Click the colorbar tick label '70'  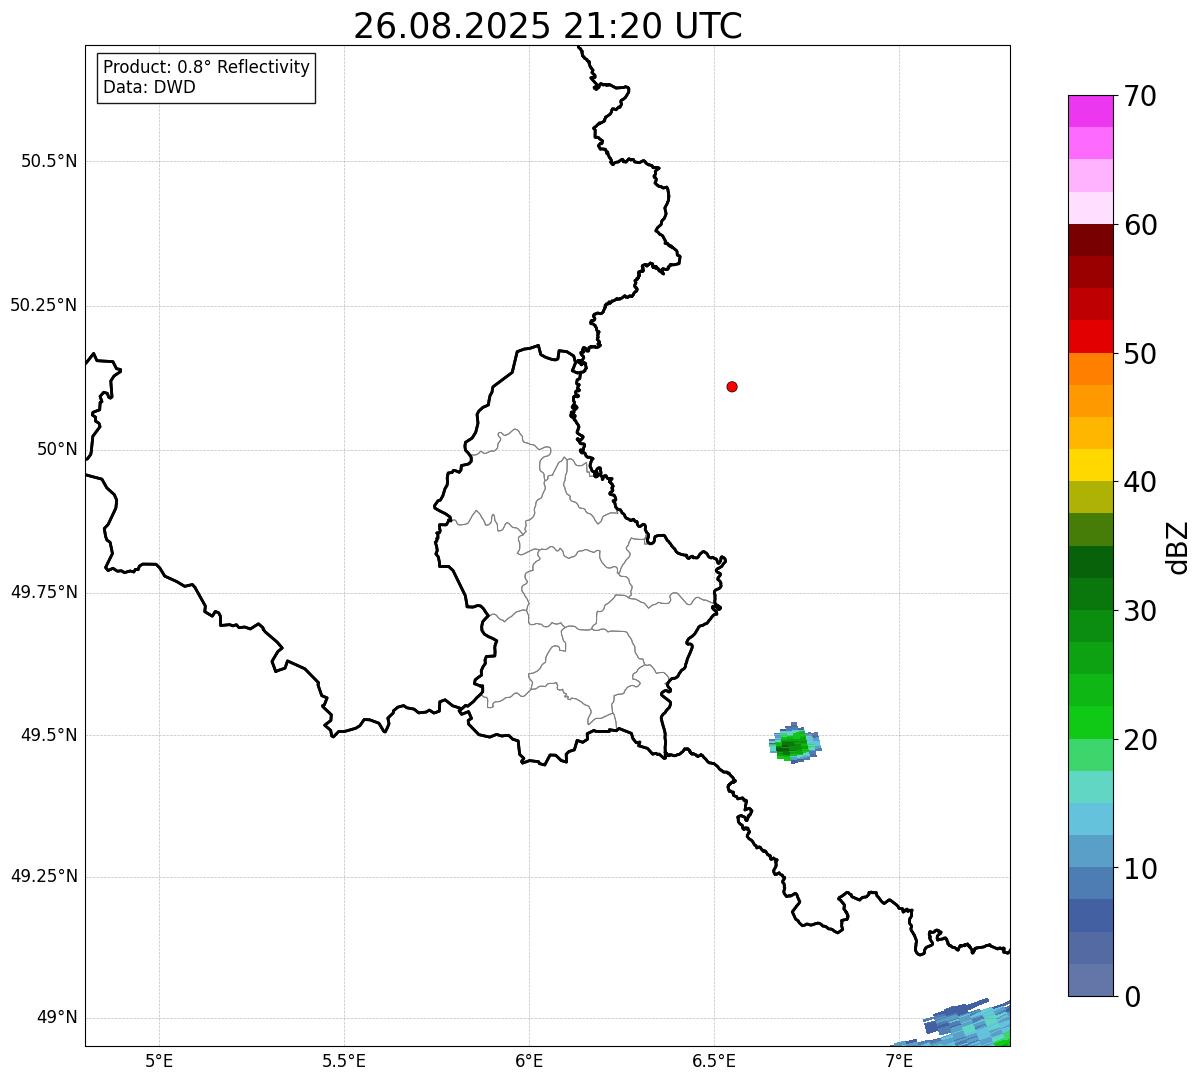1140,96
